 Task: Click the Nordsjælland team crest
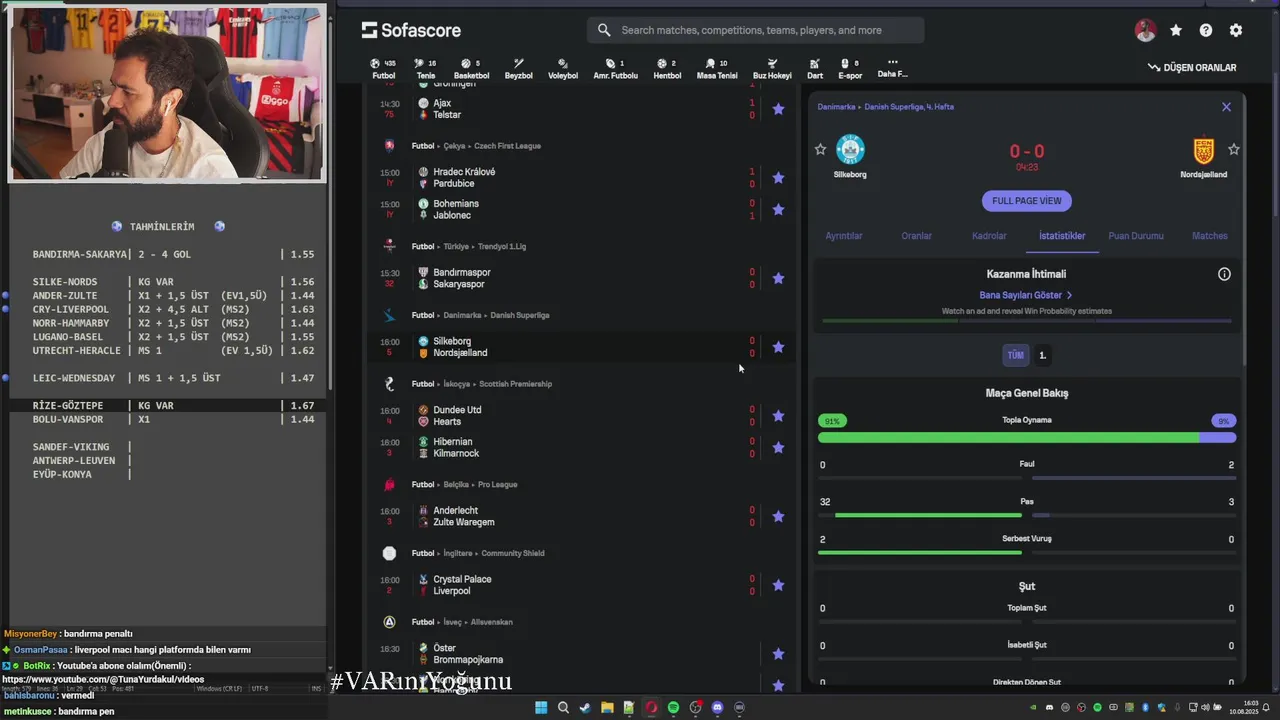(x=1203, y=151)
